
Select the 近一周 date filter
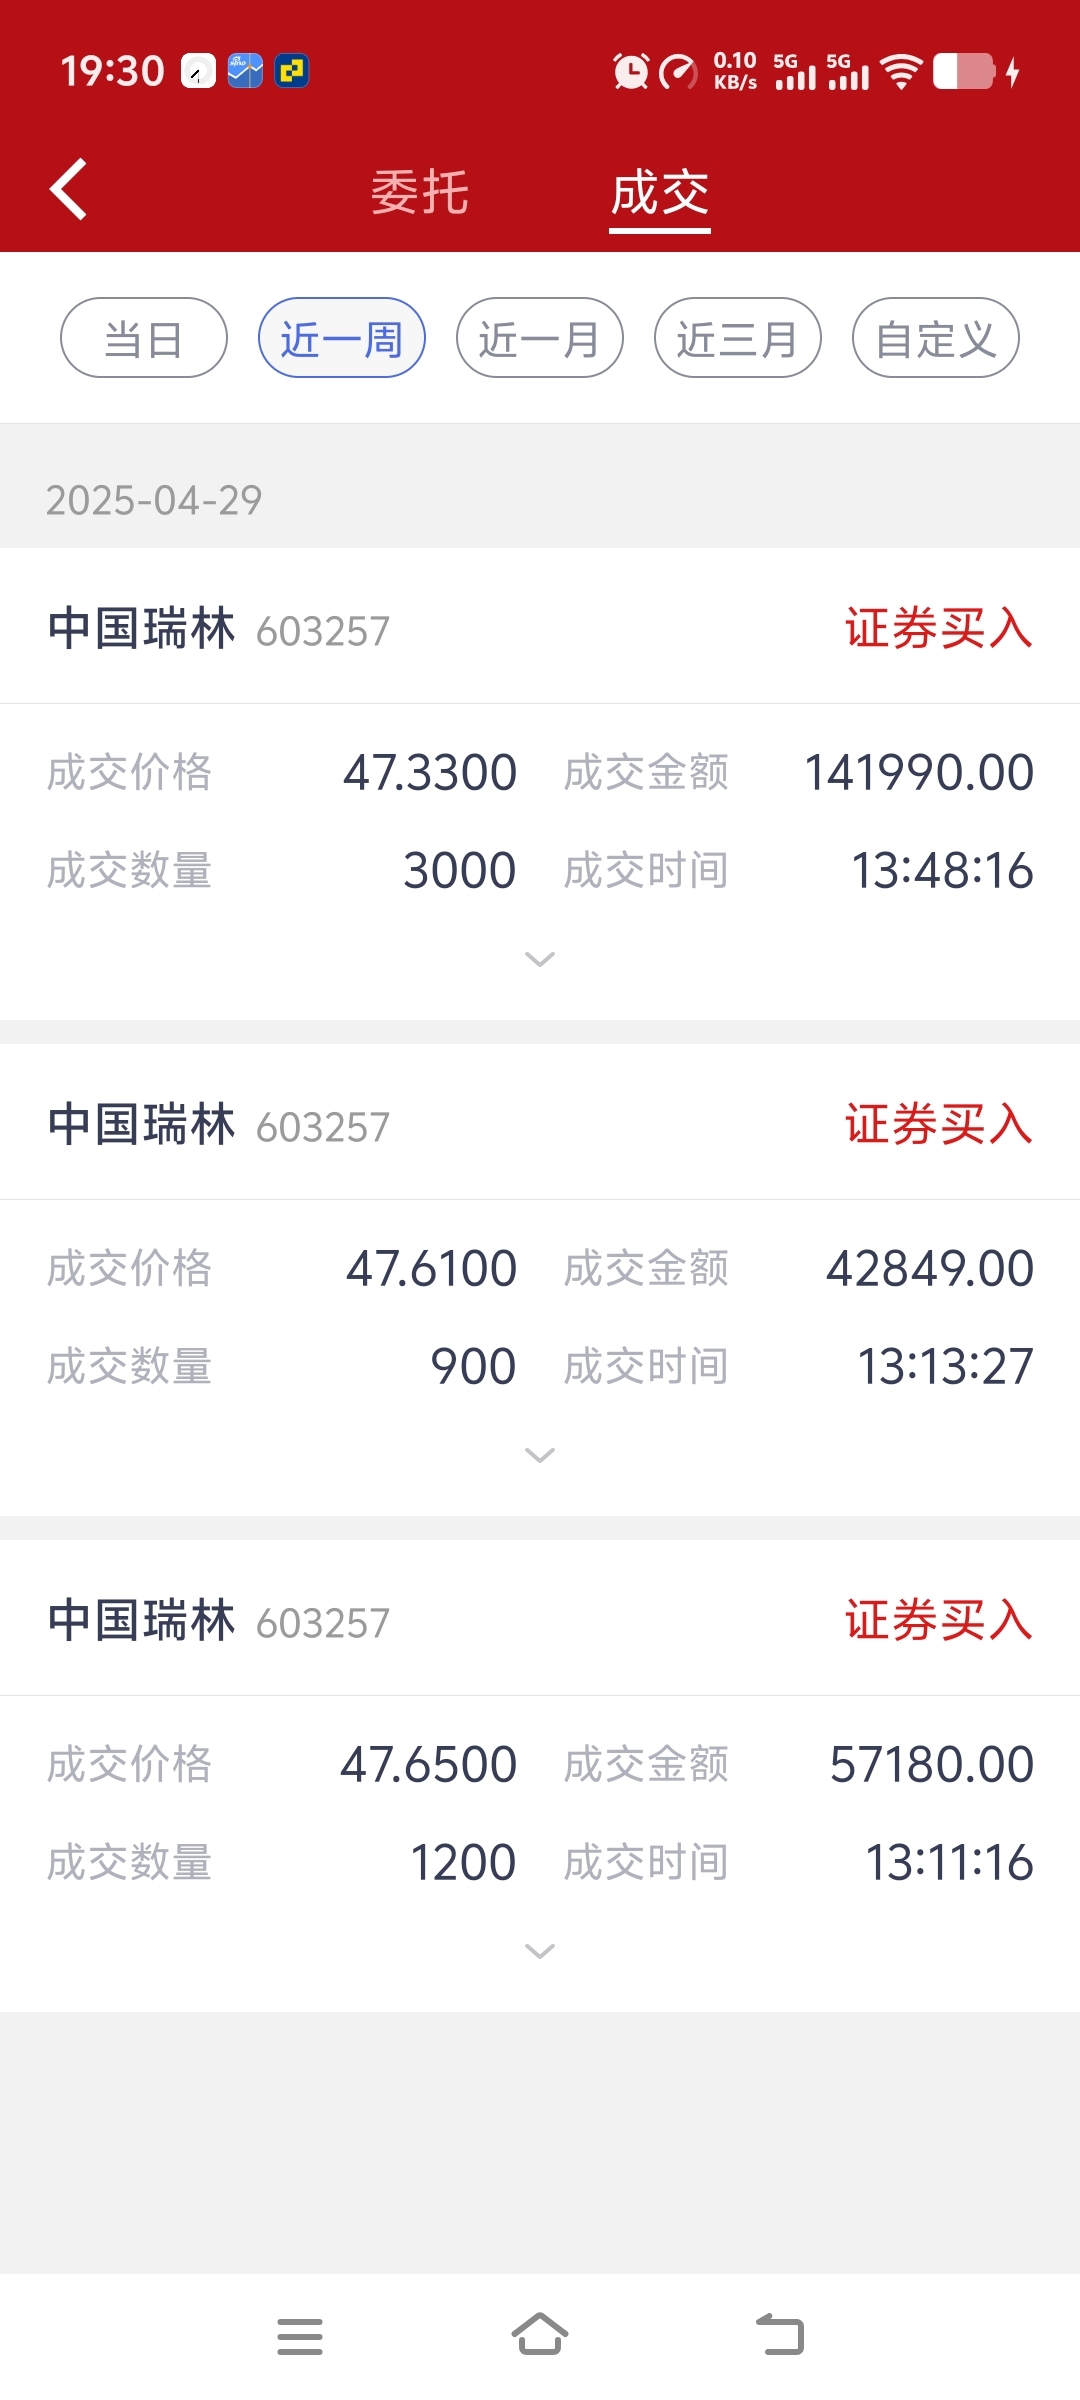[x=342, y=338]
